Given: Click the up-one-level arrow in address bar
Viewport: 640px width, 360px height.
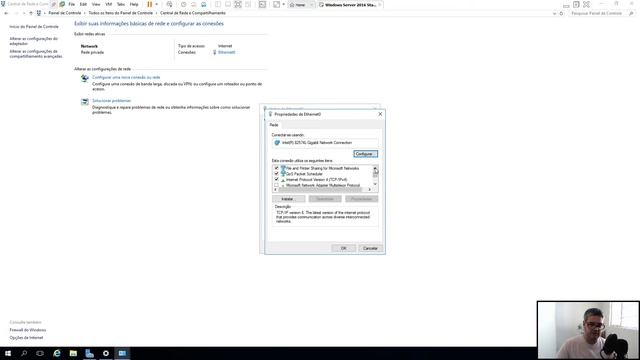Looking at the screenshot, I should coord(31,13).
